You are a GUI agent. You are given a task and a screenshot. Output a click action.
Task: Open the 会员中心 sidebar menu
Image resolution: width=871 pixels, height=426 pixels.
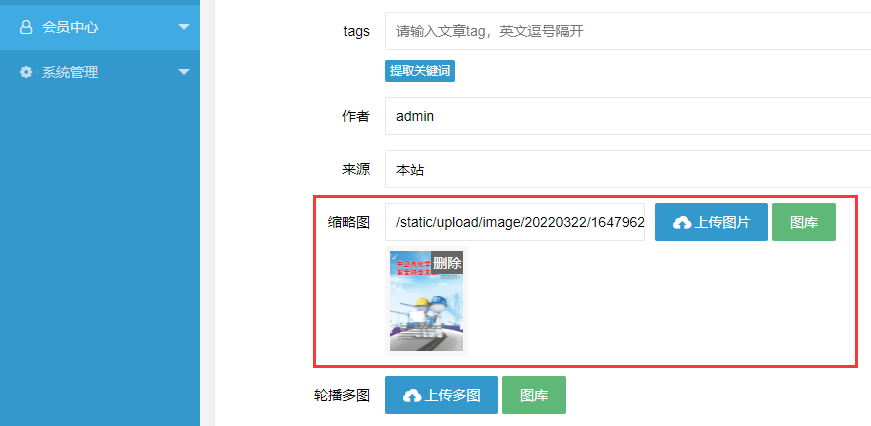(100, 27)
